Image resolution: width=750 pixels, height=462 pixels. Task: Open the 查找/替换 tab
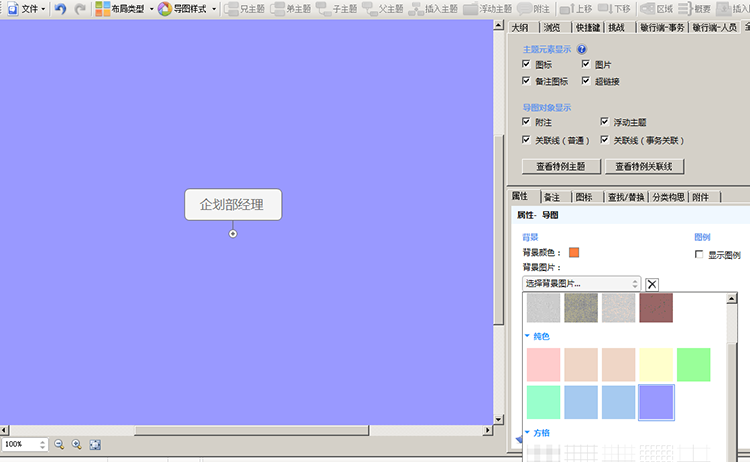(x=626, y=197)
